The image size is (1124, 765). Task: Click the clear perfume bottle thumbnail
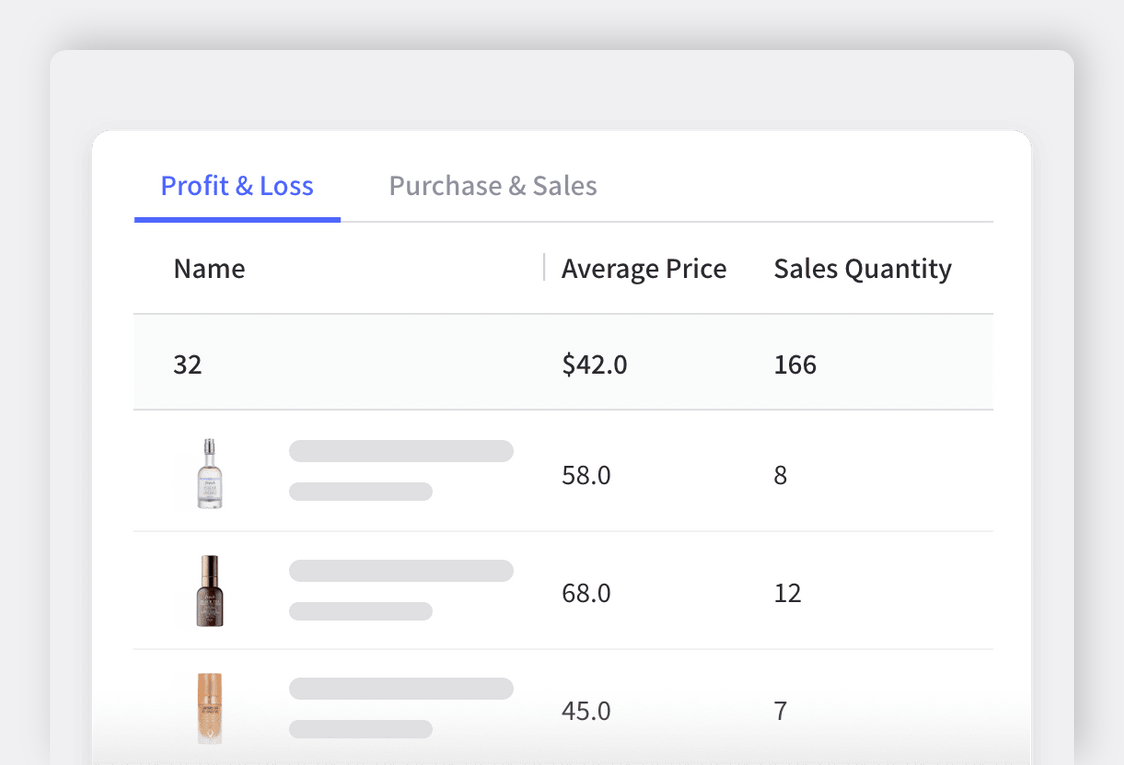[209, 473]
